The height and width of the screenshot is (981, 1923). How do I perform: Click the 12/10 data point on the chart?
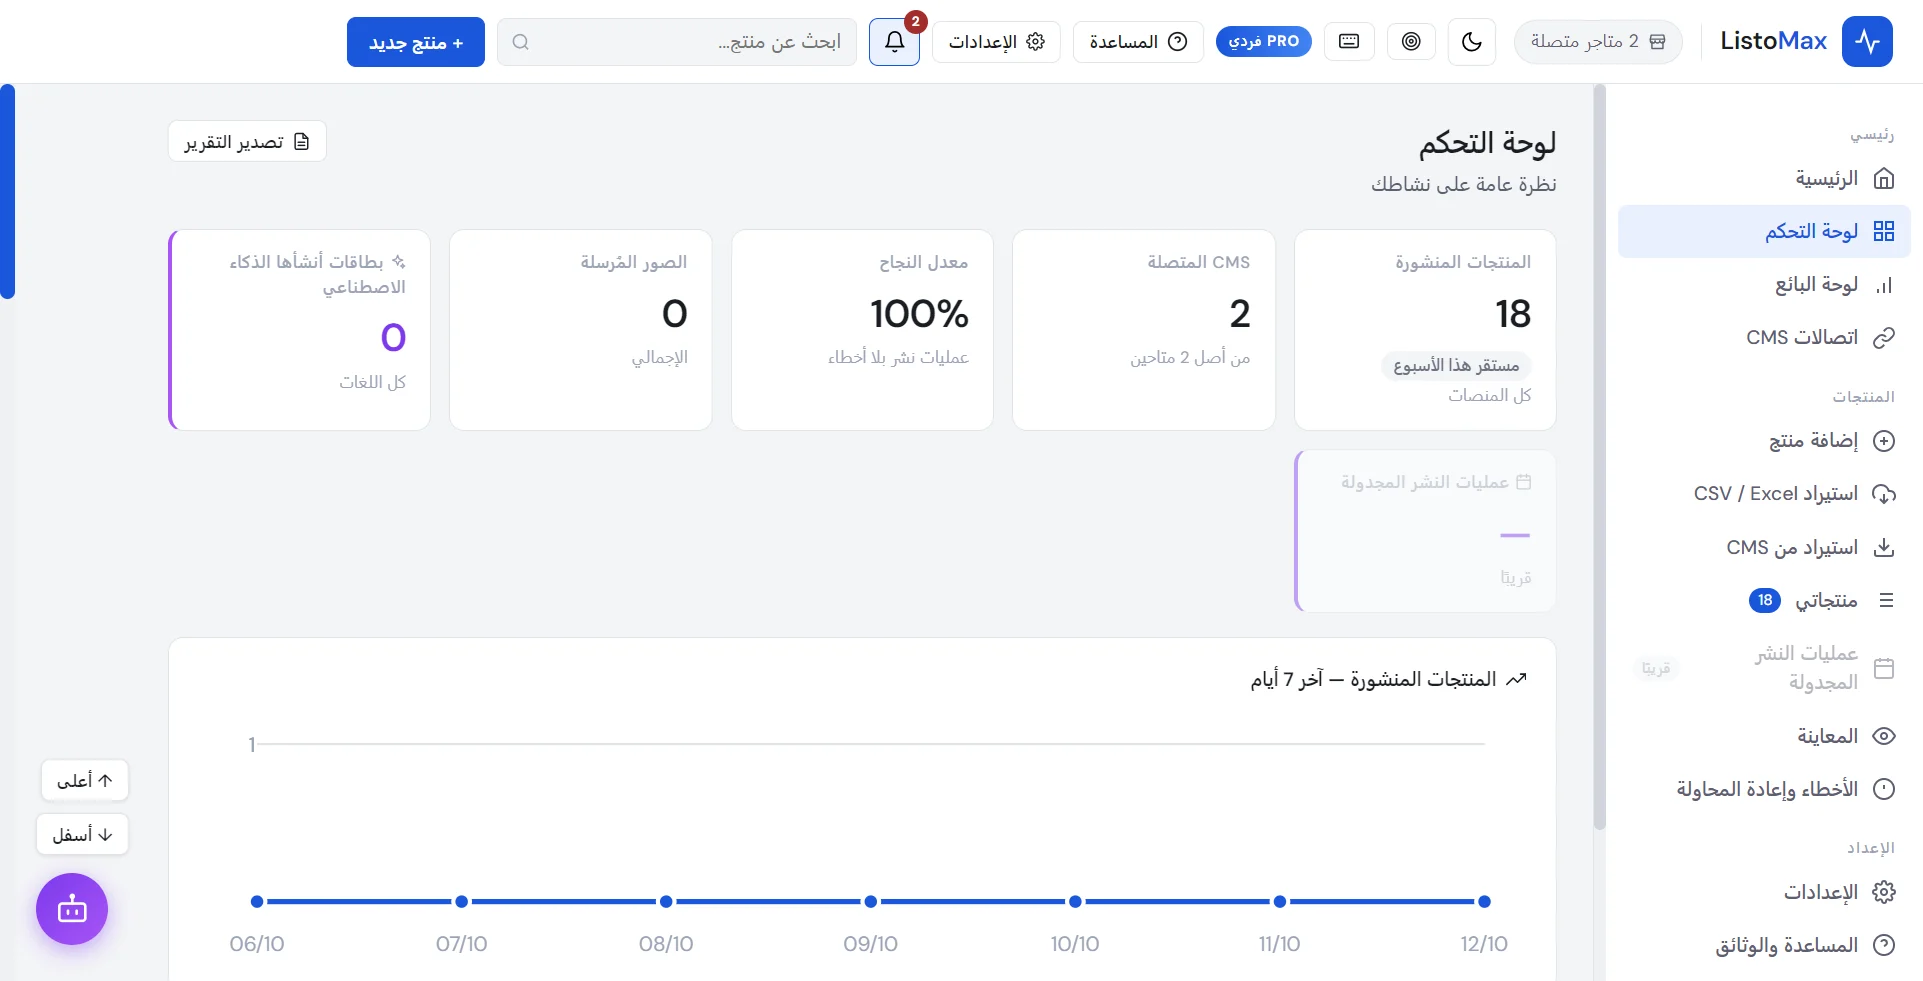[1484, 902]
